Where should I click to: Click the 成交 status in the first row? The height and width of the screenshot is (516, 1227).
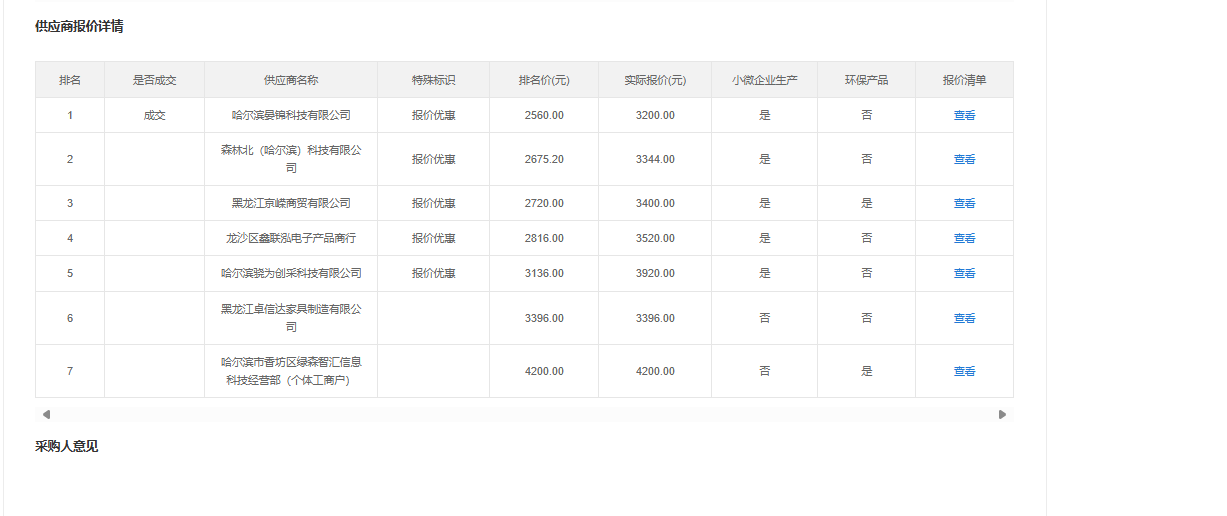(154, 115)
